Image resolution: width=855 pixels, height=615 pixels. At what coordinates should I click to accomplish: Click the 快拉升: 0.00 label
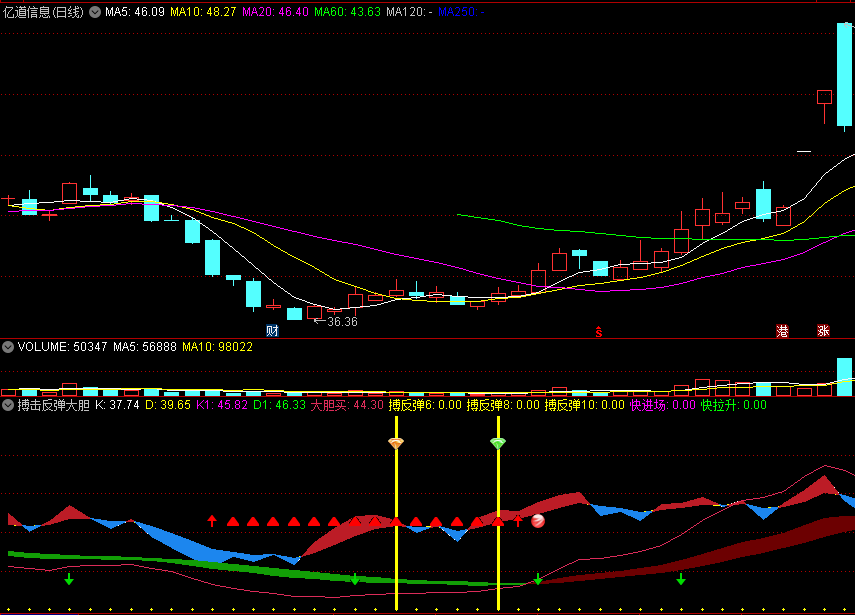point(733,405)
